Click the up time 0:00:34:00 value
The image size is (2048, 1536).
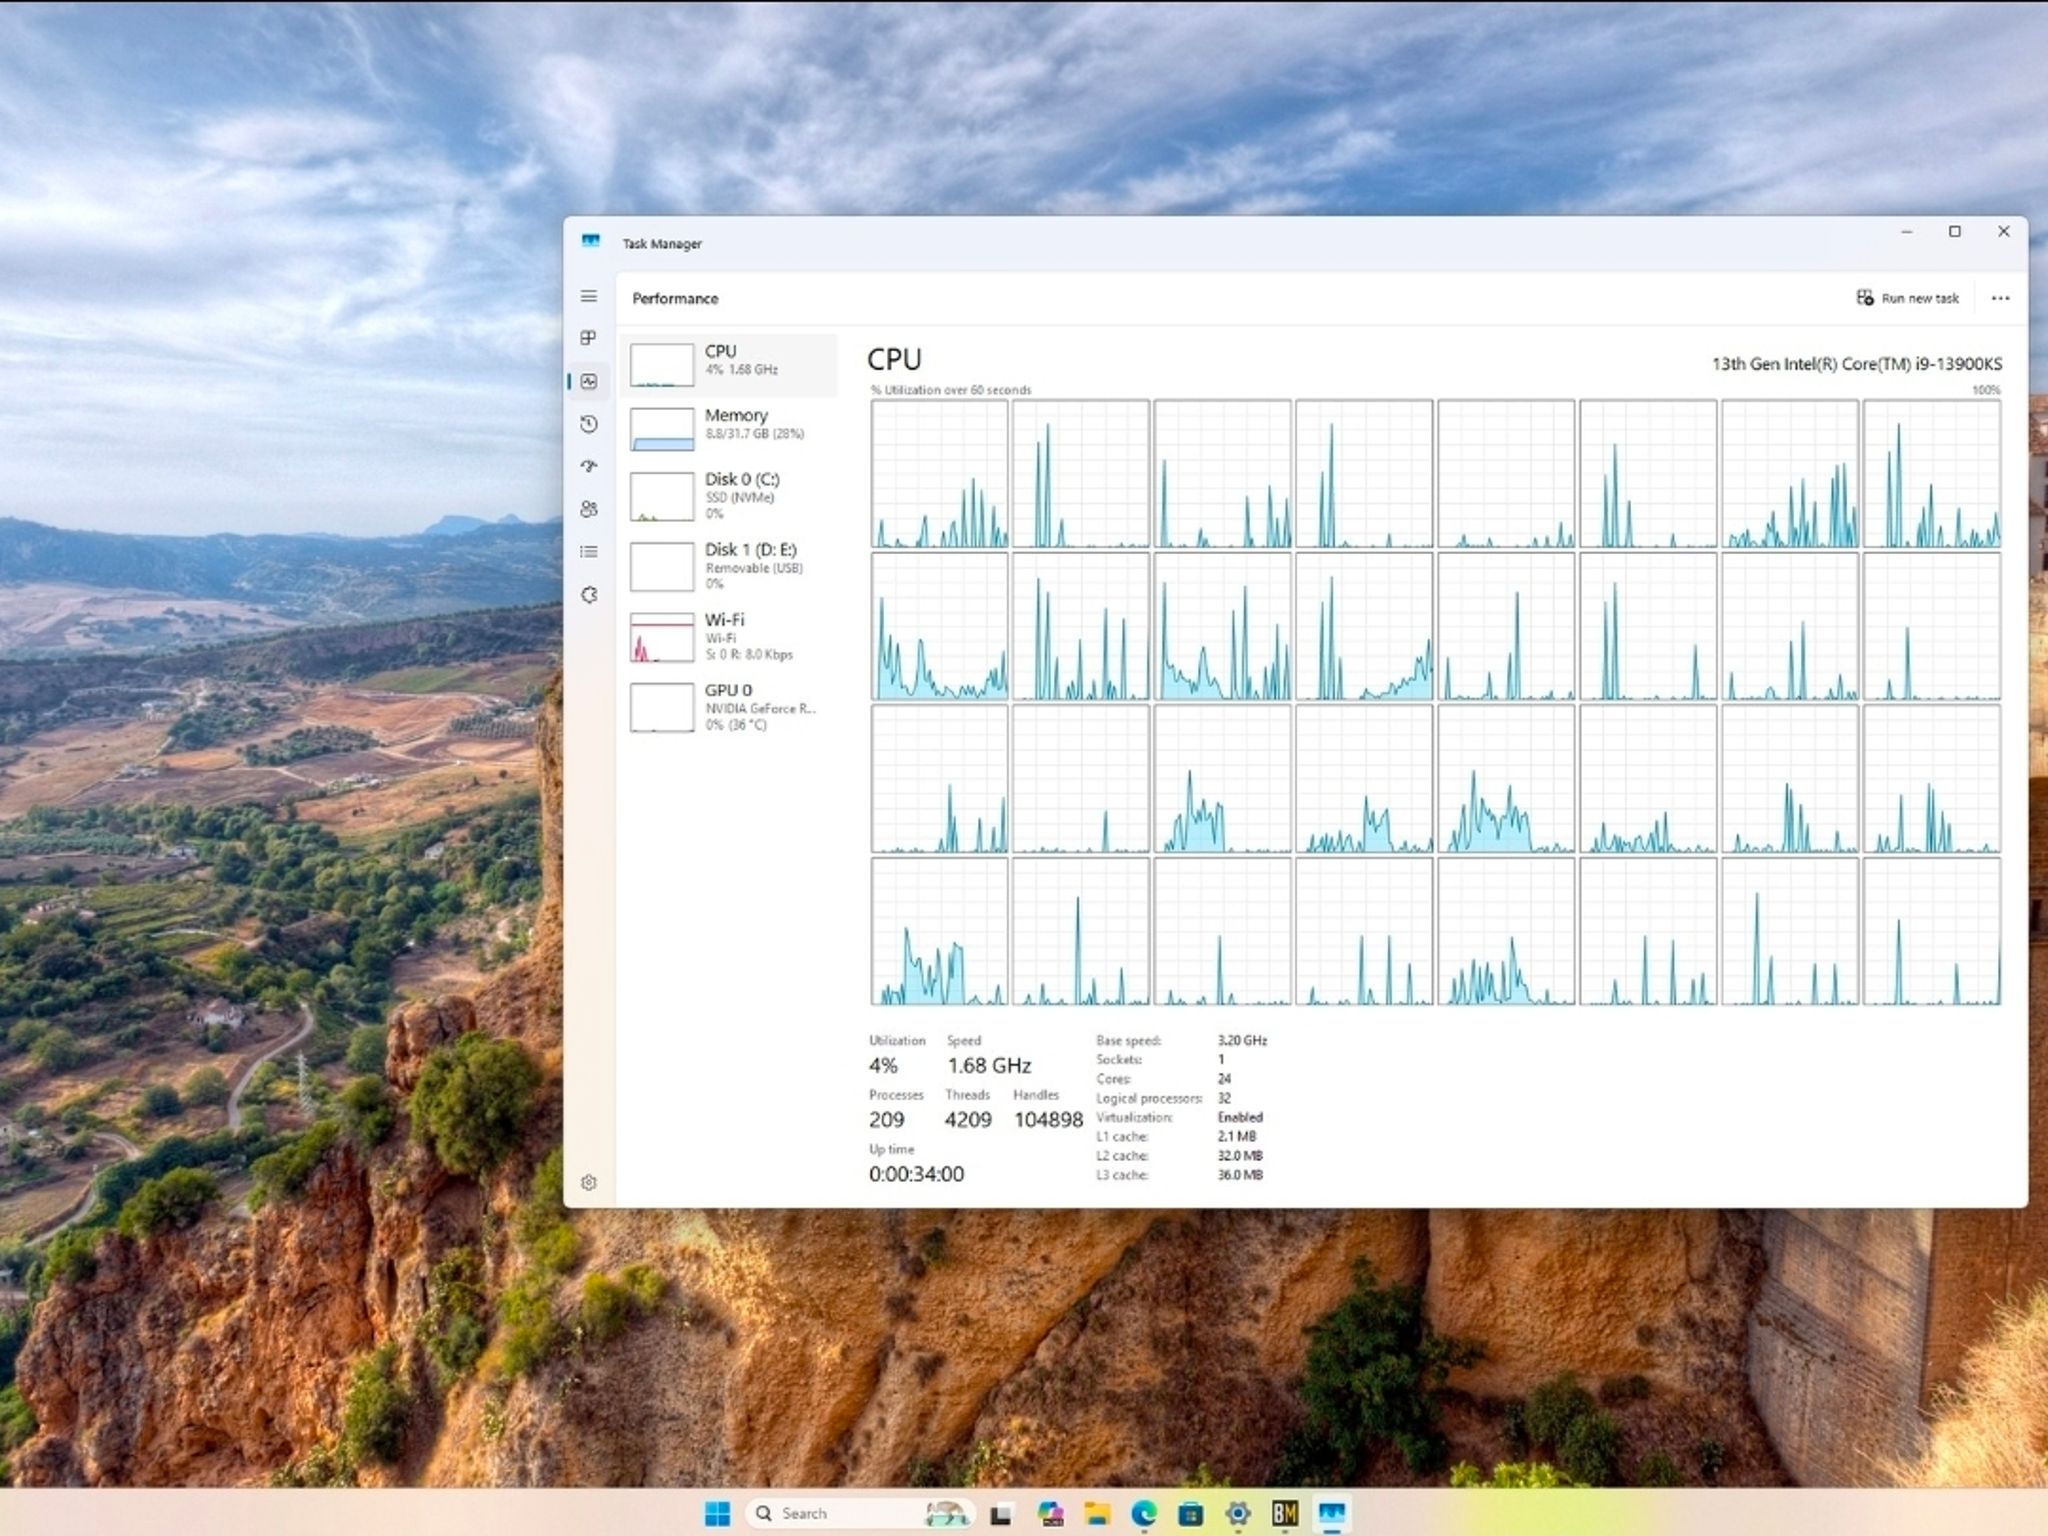coord(916,1174)
